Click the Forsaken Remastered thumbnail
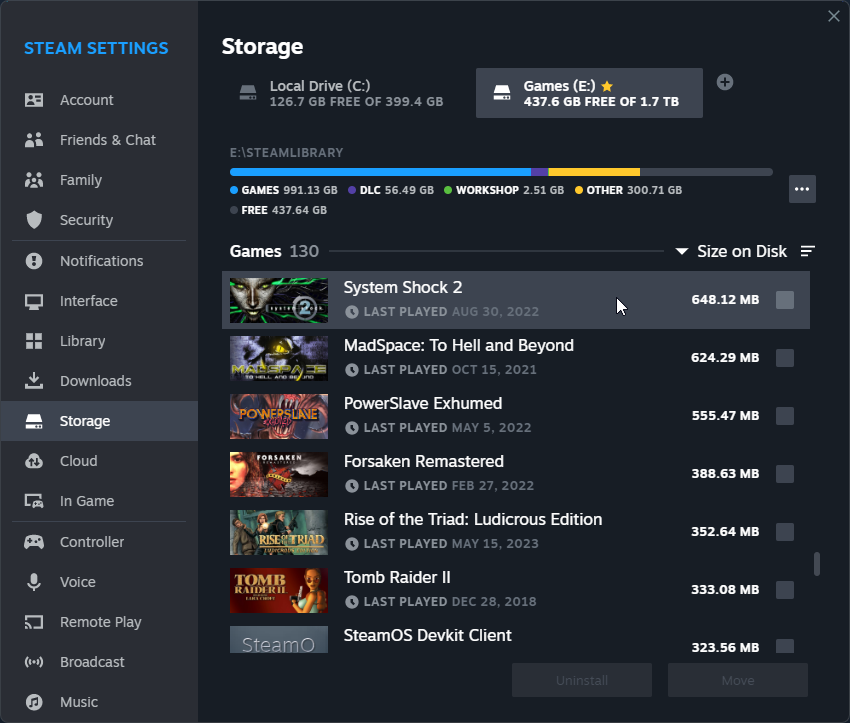The height and width of the screenshot is (723, 850). click(x=279, y=474)
